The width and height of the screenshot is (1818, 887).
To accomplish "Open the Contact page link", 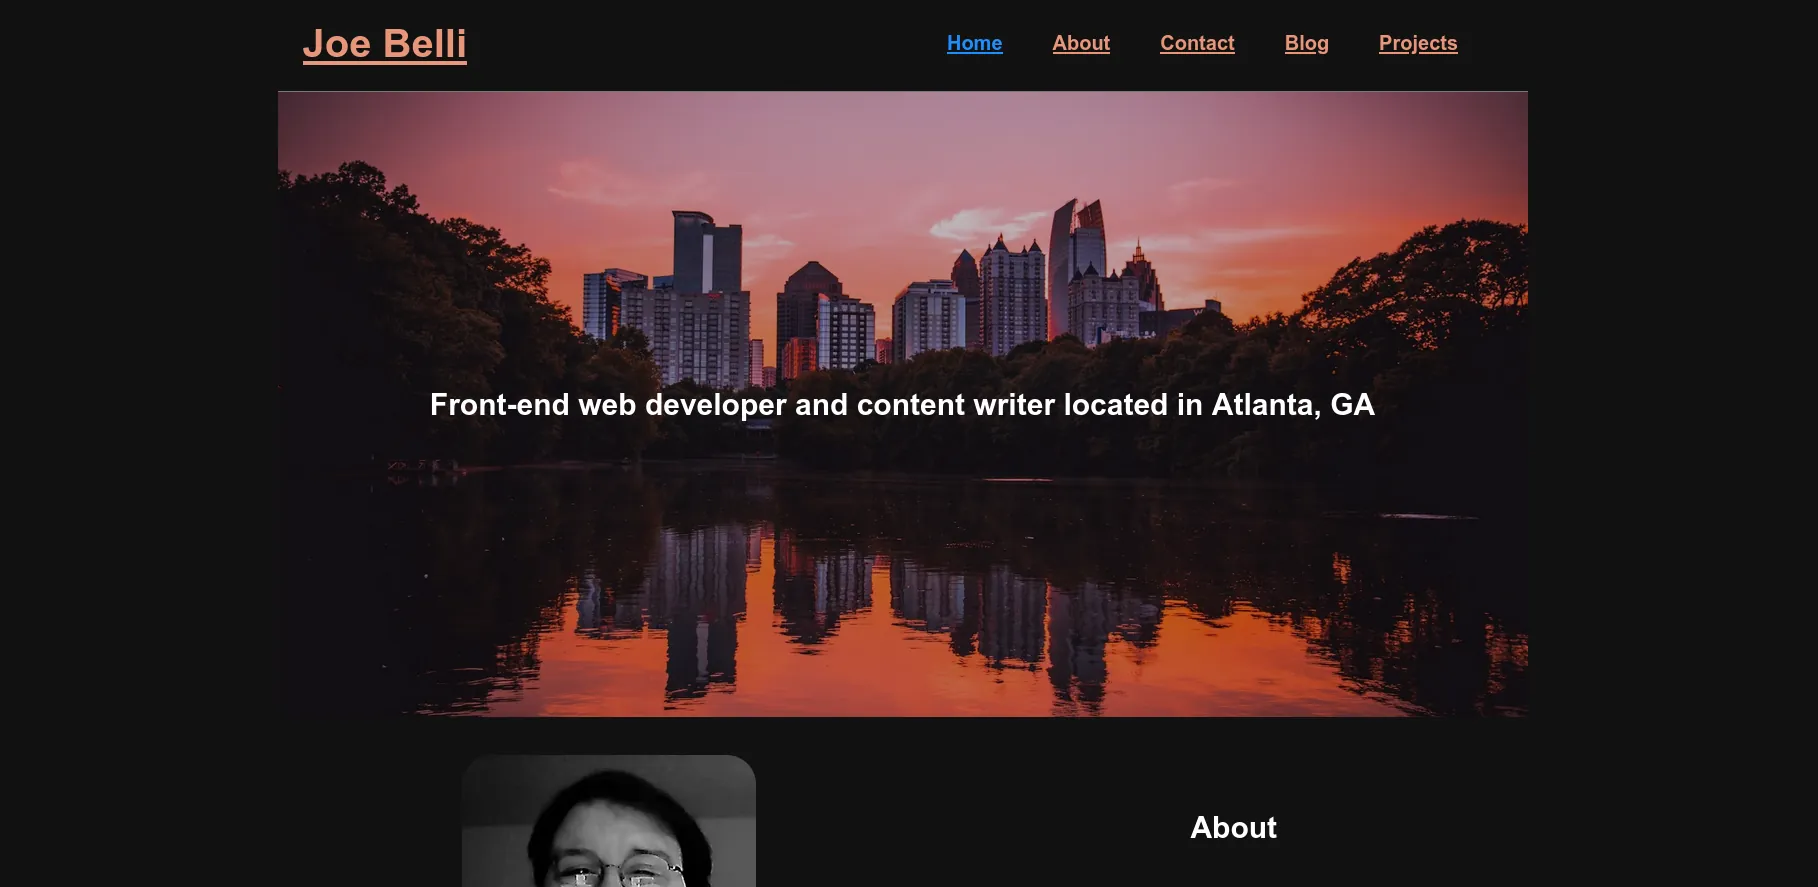I will point(1196,43).
